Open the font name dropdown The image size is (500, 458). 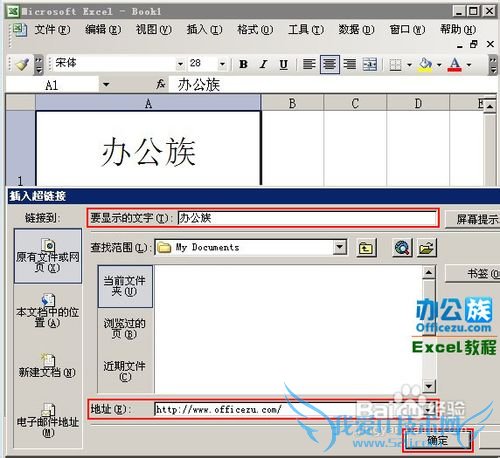click(180, 63)
